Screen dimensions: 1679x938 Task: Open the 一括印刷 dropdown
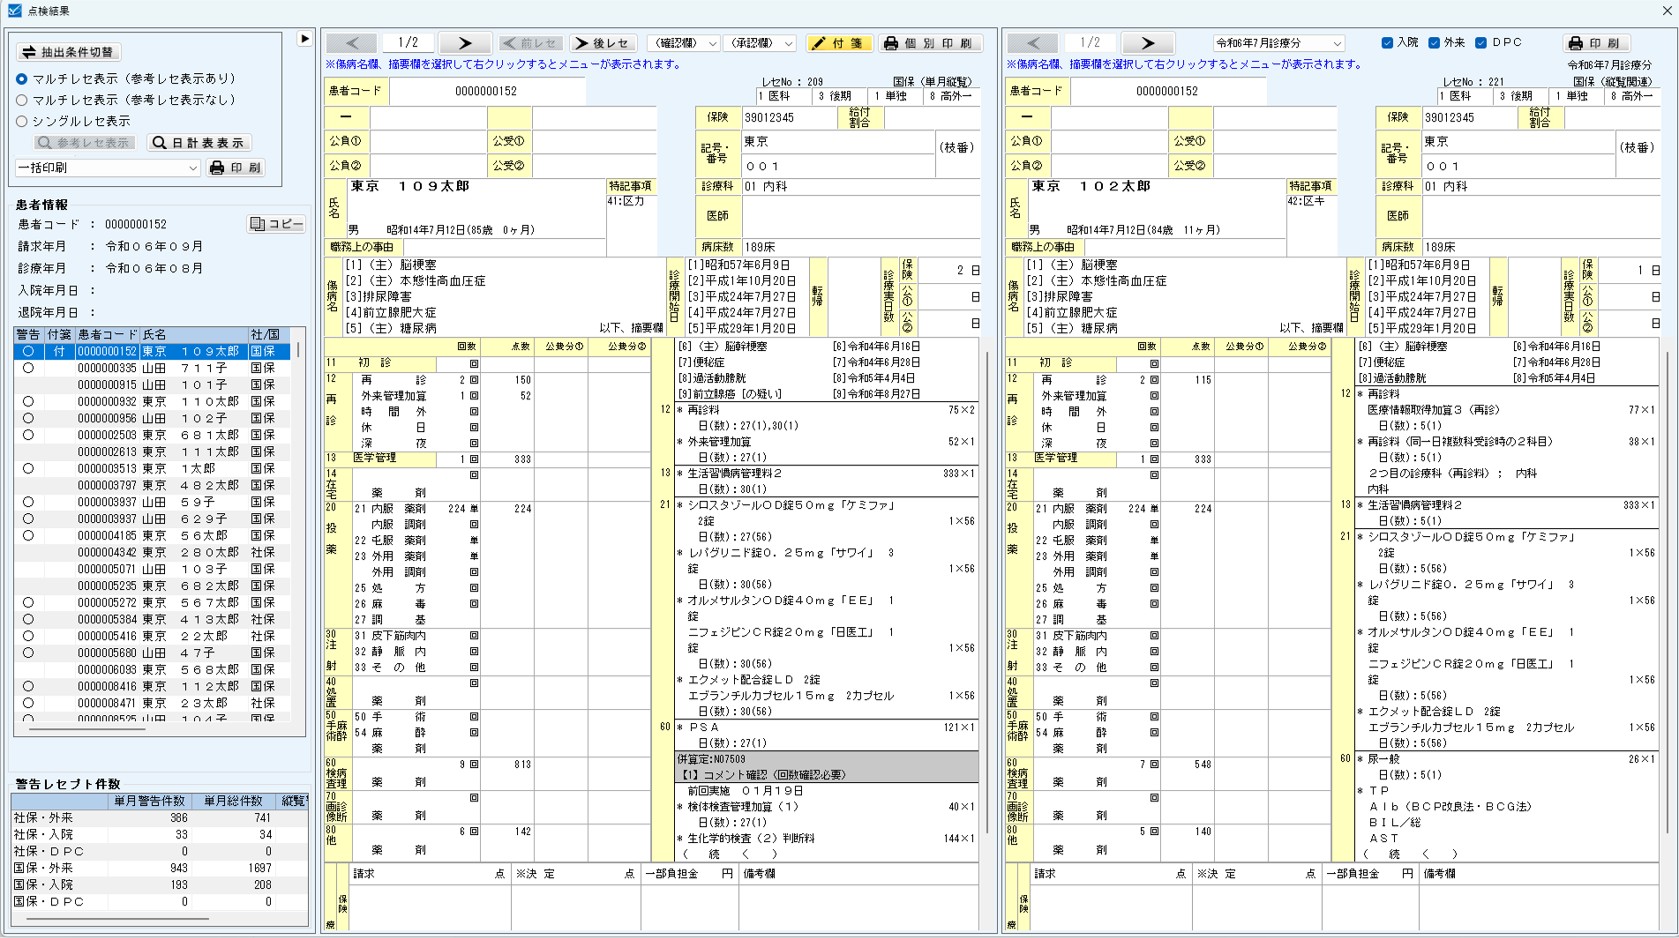(x=107, y=168)
